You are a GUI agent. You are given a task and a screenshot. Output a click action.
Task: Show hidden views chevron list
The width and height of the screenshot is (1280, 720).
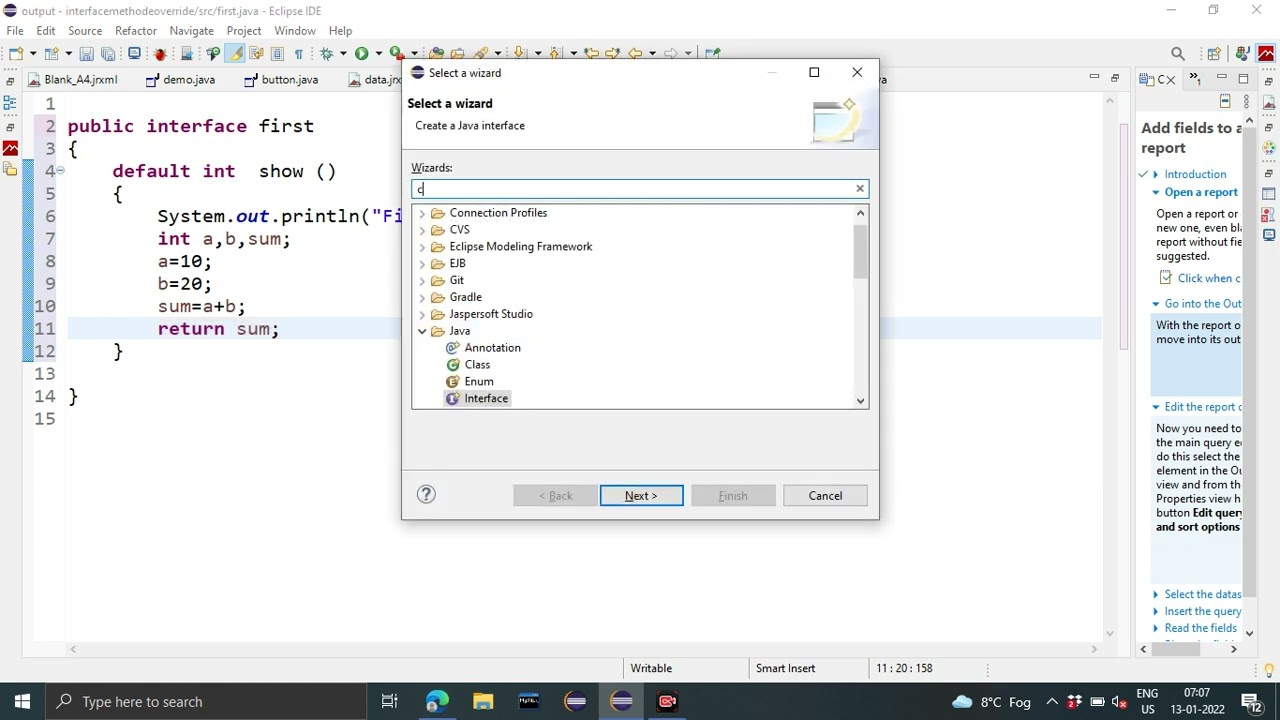(x=1194, y=79)
